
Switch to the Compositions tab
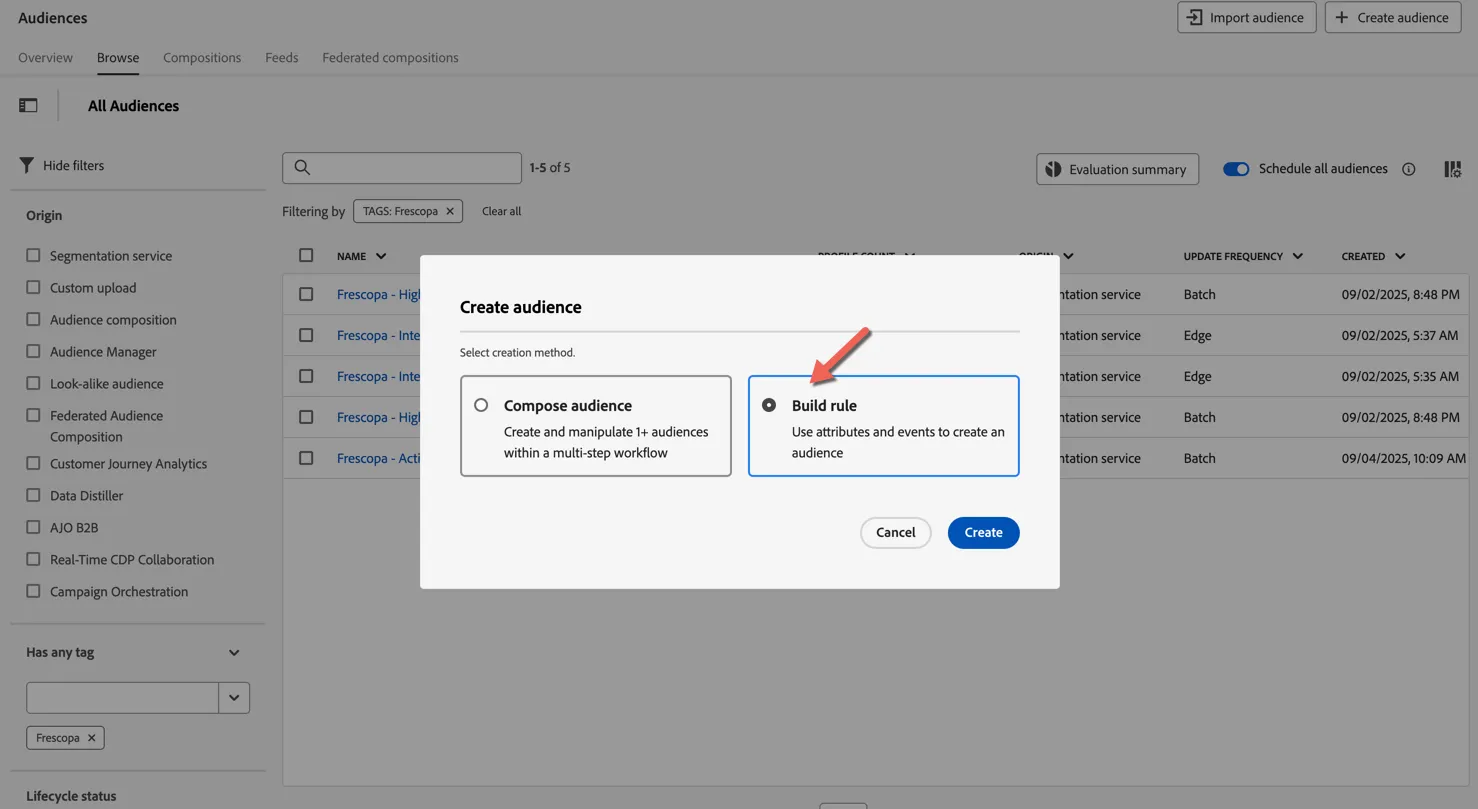[202, 57]
